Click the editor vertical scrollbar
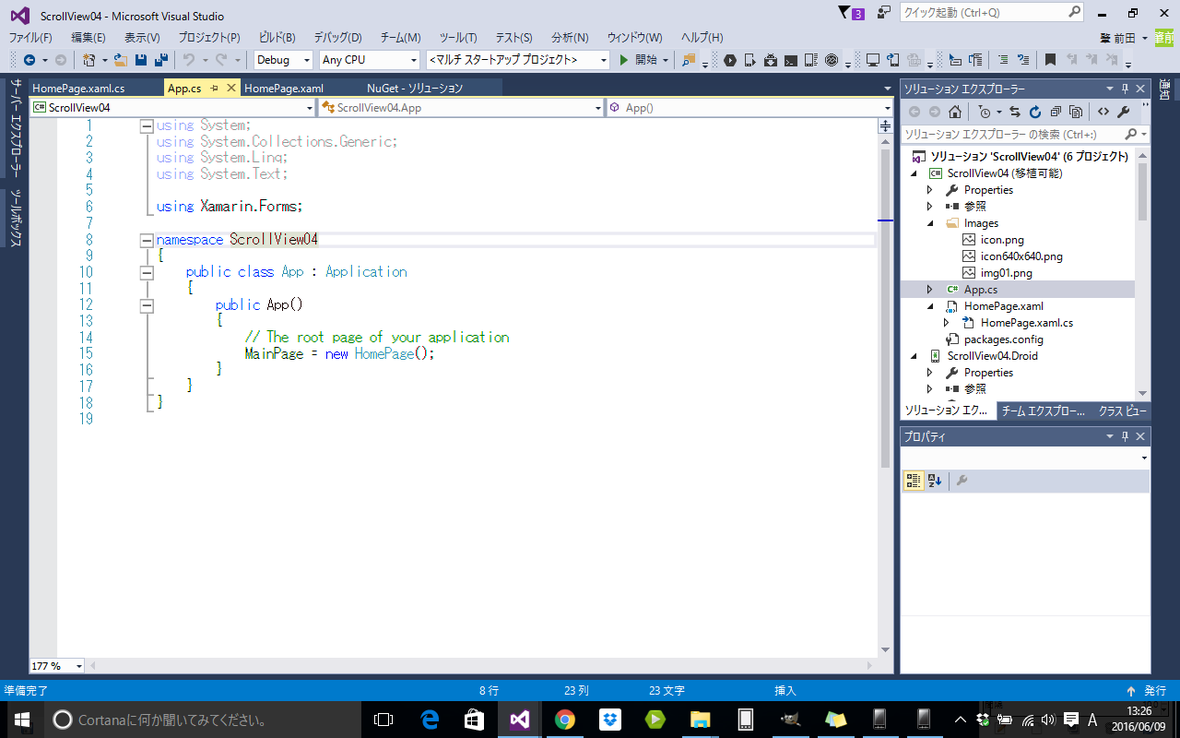Viewport: 1180px width, 738px height. tap(885, 300)
